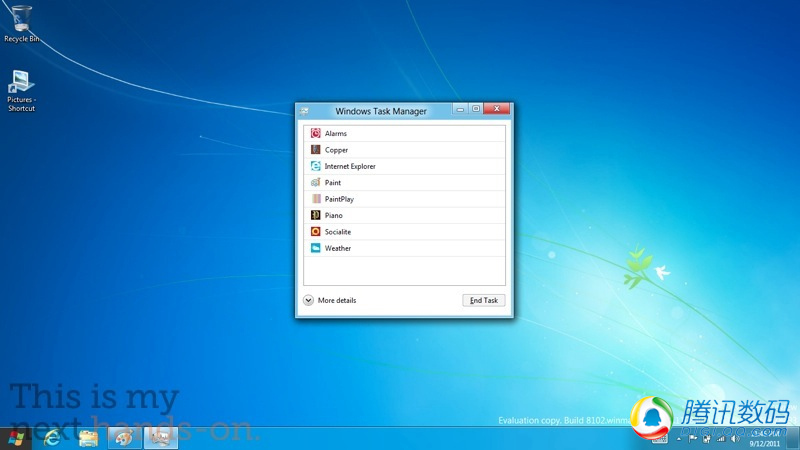Open the Recycle Bin desktop icon
This screenshot has height=450, width=800.
coord(21,23)
